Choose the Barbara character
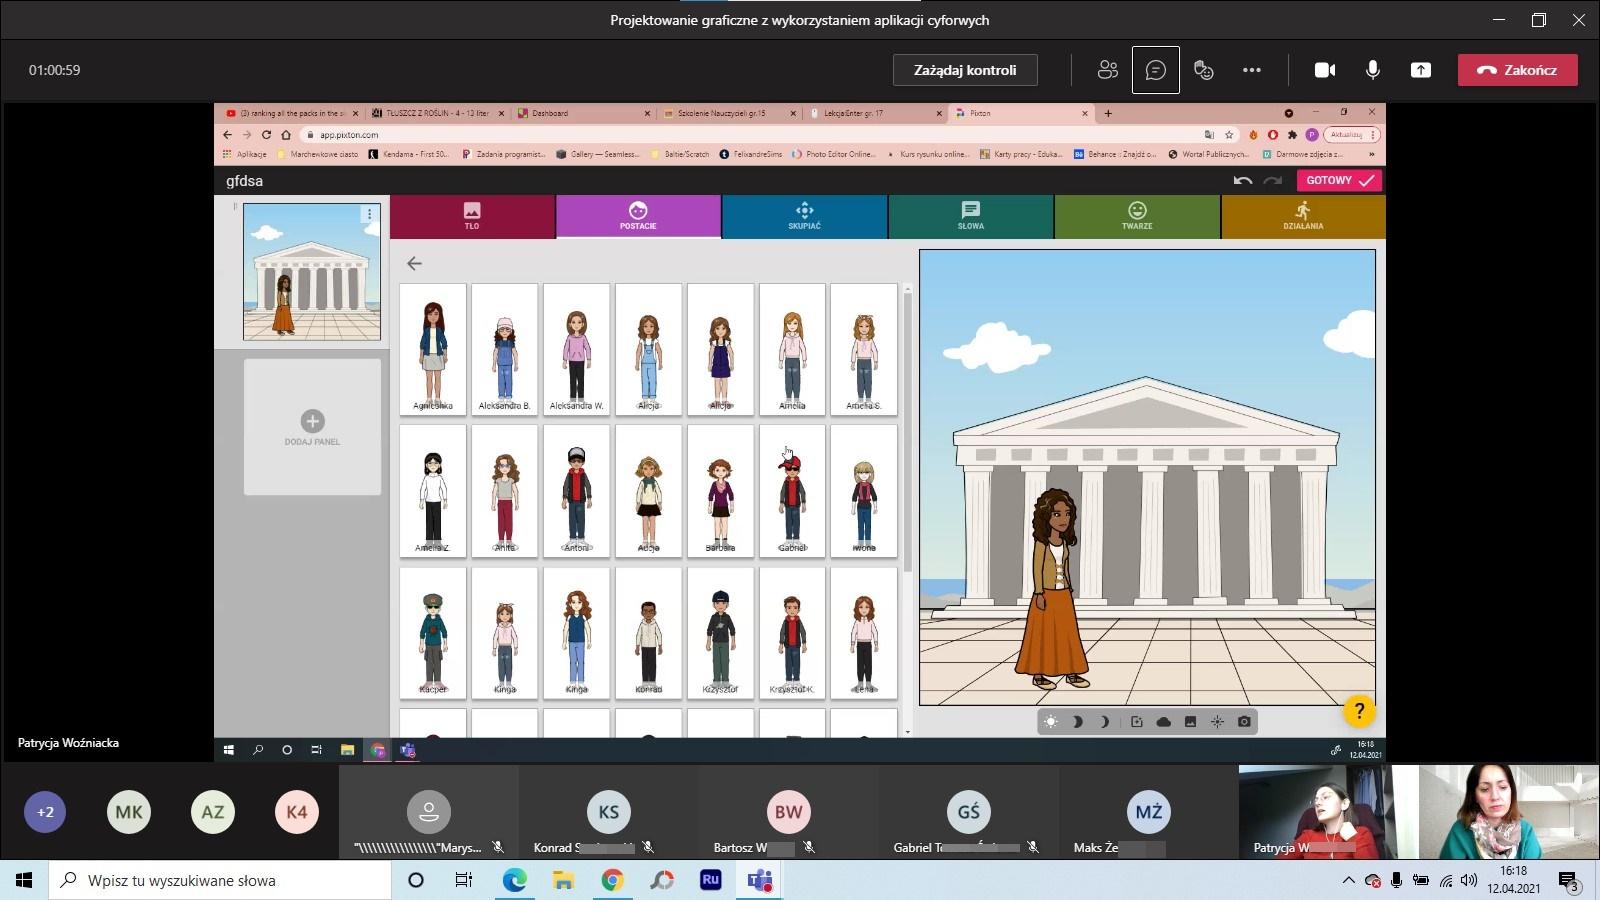The width and height of the screenshot is (1600, 900). pyautogui.click(x=720, y=491)
